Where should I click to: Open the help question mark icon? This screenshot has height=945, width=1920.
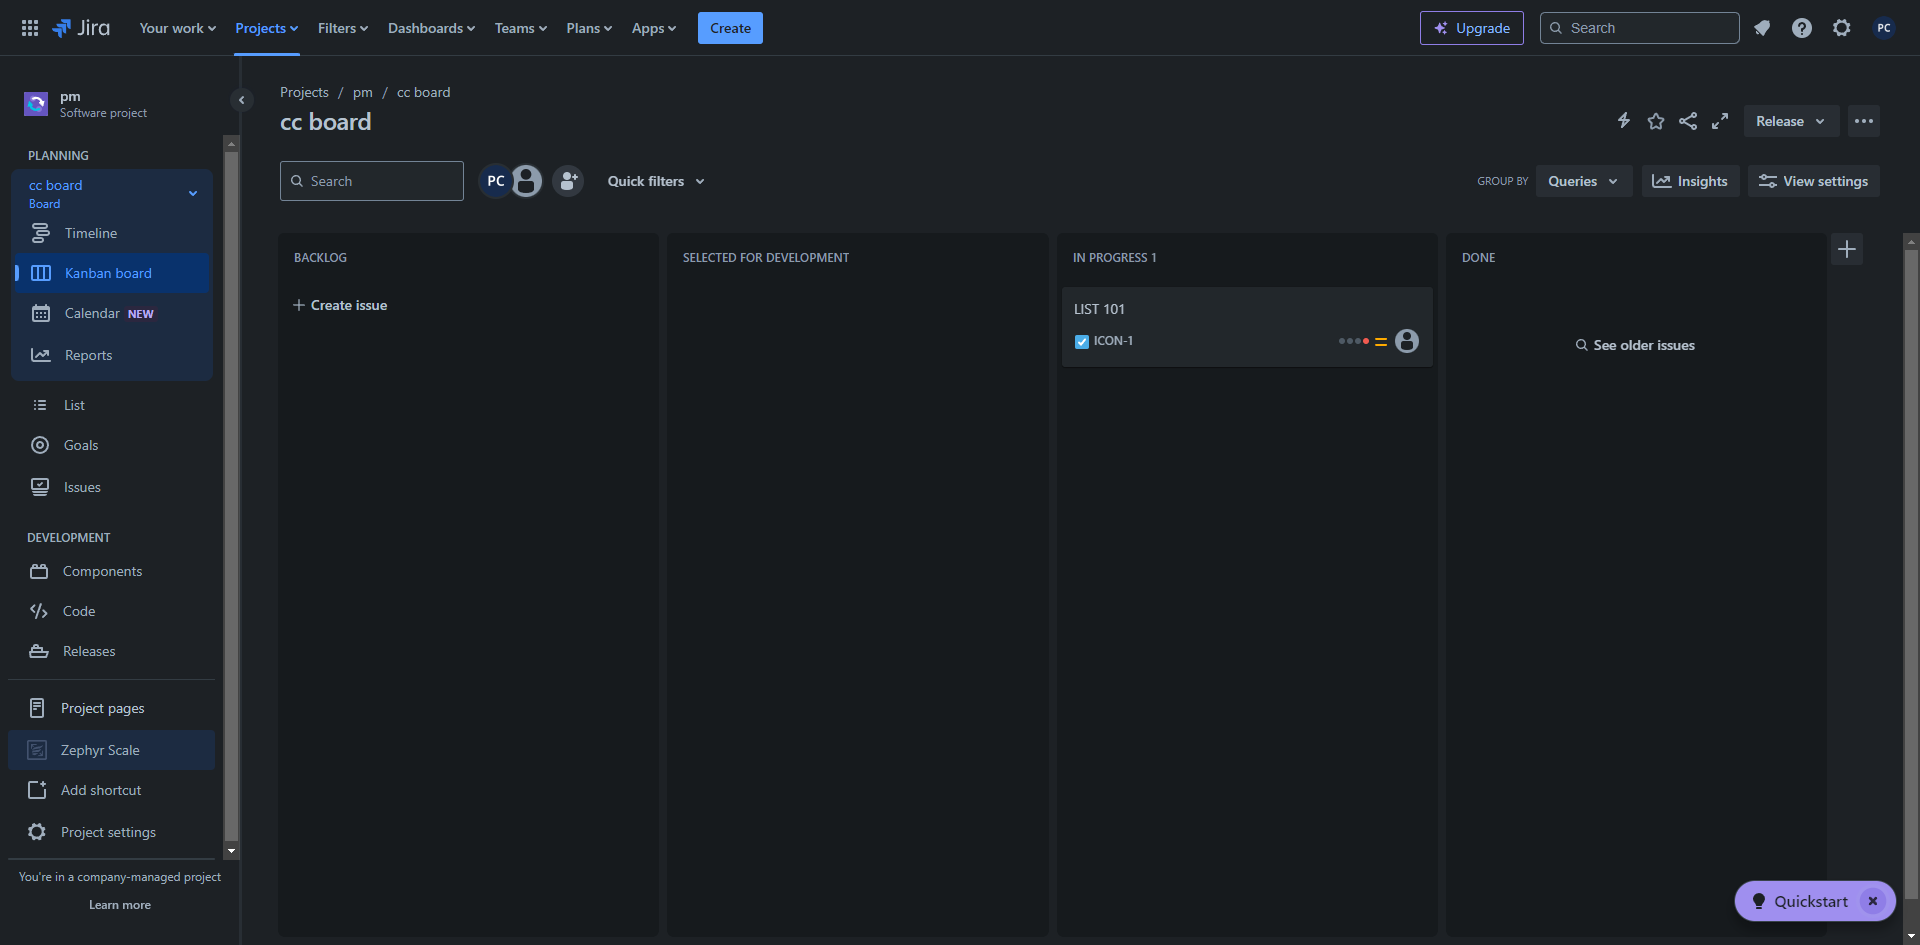[x=1802, y=28]
